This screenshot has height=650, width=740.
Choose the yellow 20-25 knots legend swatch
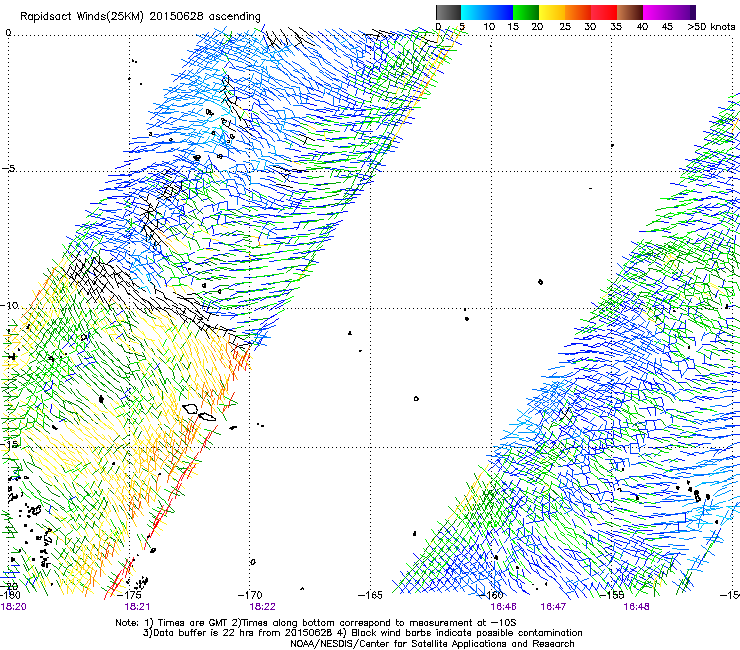pyautogui.click(x=552, y=12)
